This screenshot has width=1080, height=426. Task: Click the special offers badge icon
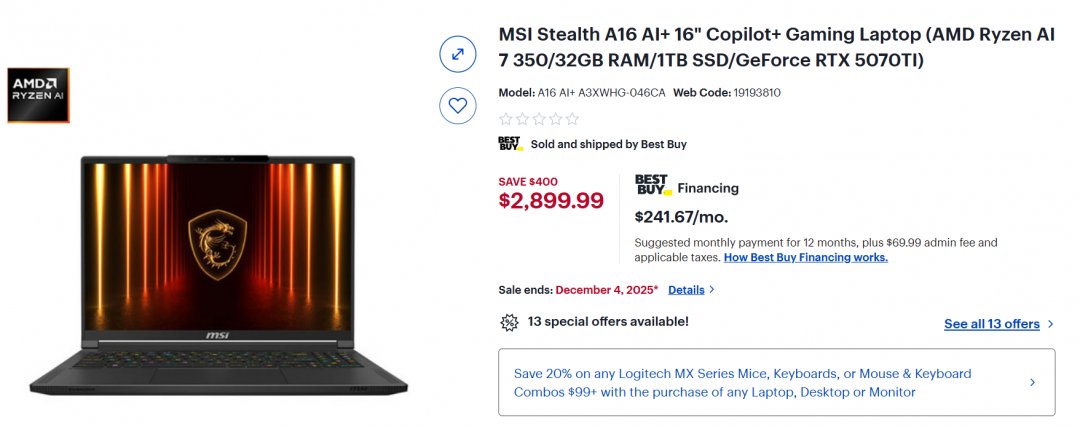[x=509, y=322]
